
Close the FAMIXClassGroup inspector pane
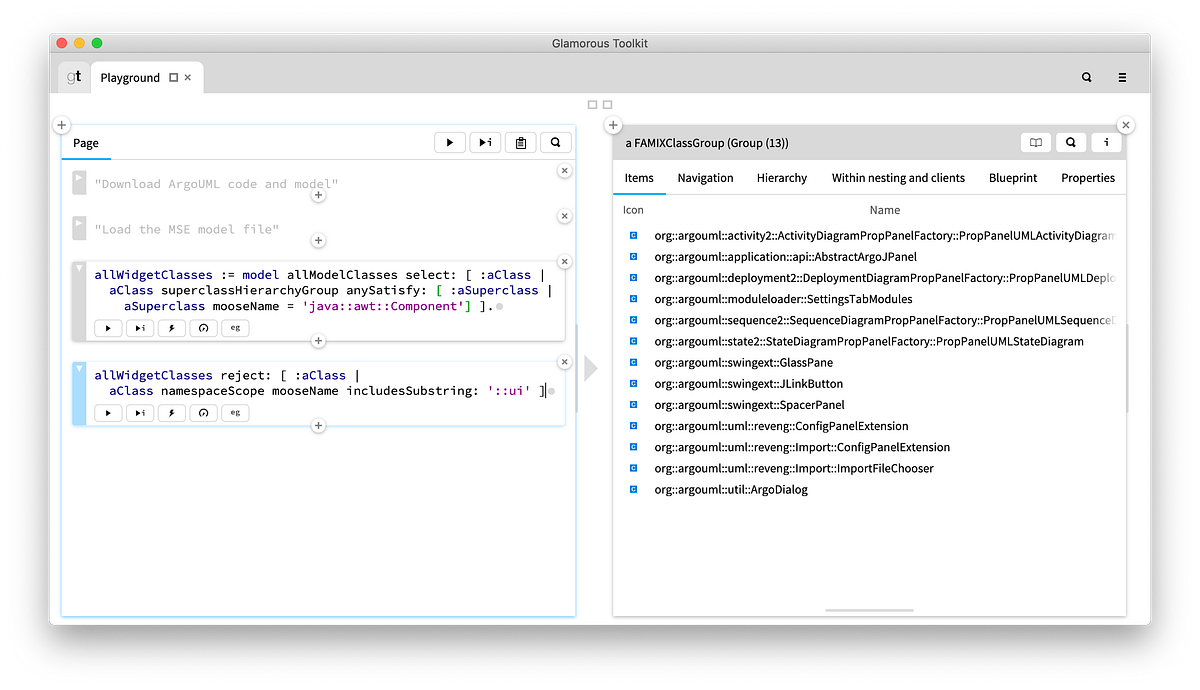(x=1125, y=125)
